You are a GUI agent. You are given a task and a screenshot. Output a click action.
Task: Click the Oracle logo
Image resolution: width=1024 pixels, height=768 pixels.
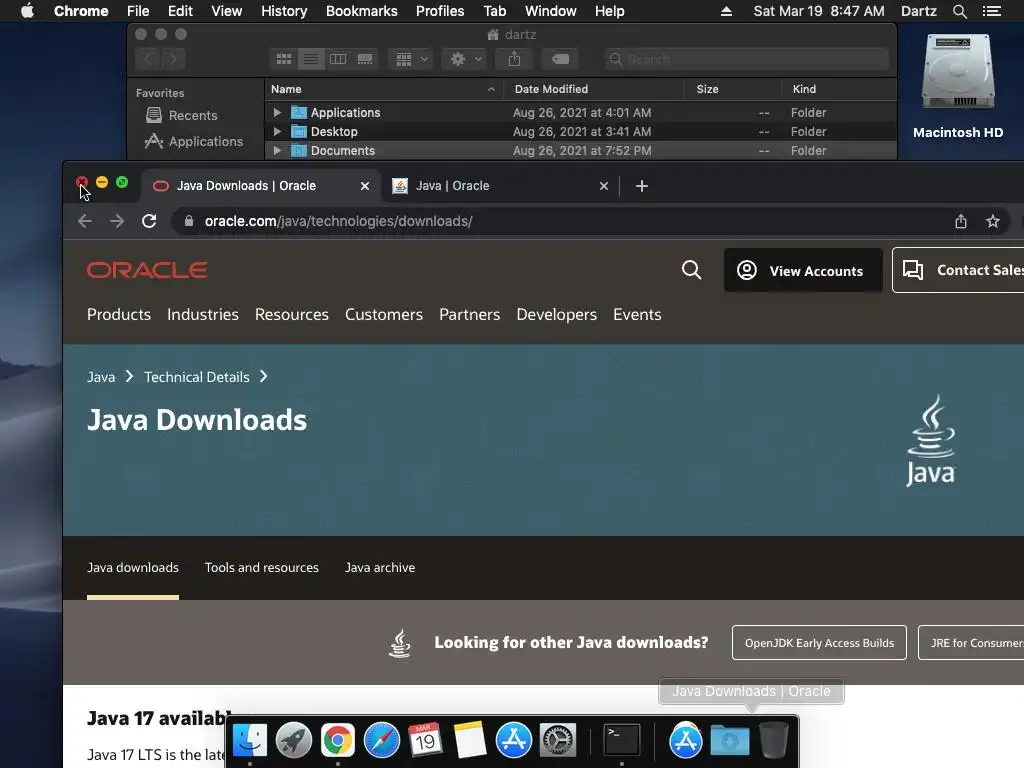point(148,270)
